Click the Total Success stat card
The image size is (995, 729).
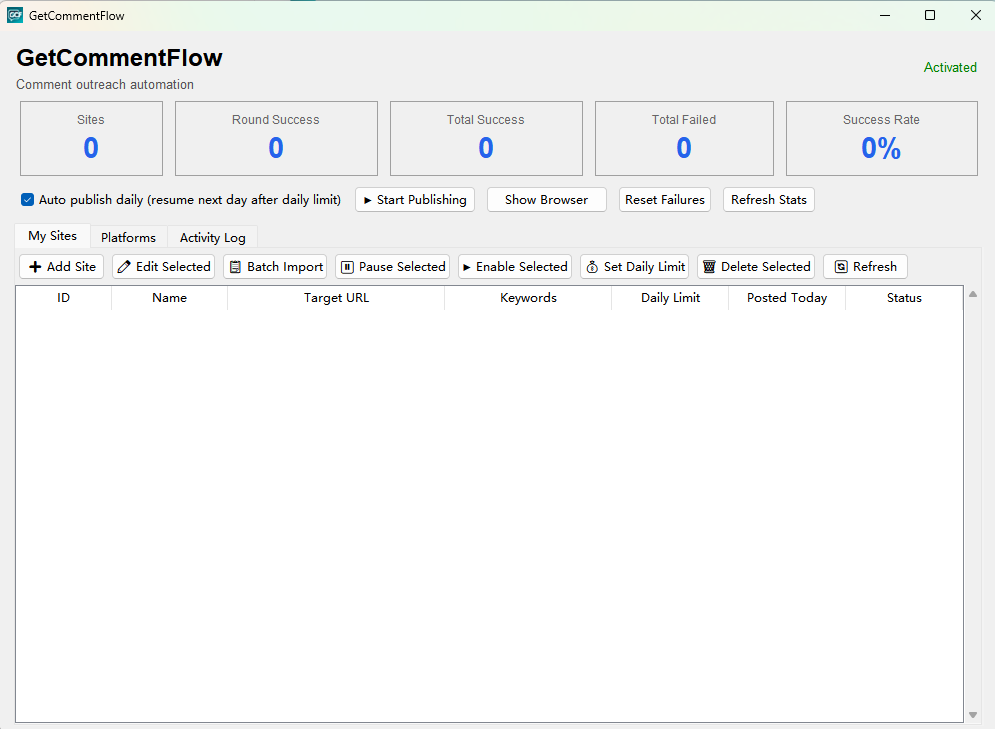click(x=486, y=138)
